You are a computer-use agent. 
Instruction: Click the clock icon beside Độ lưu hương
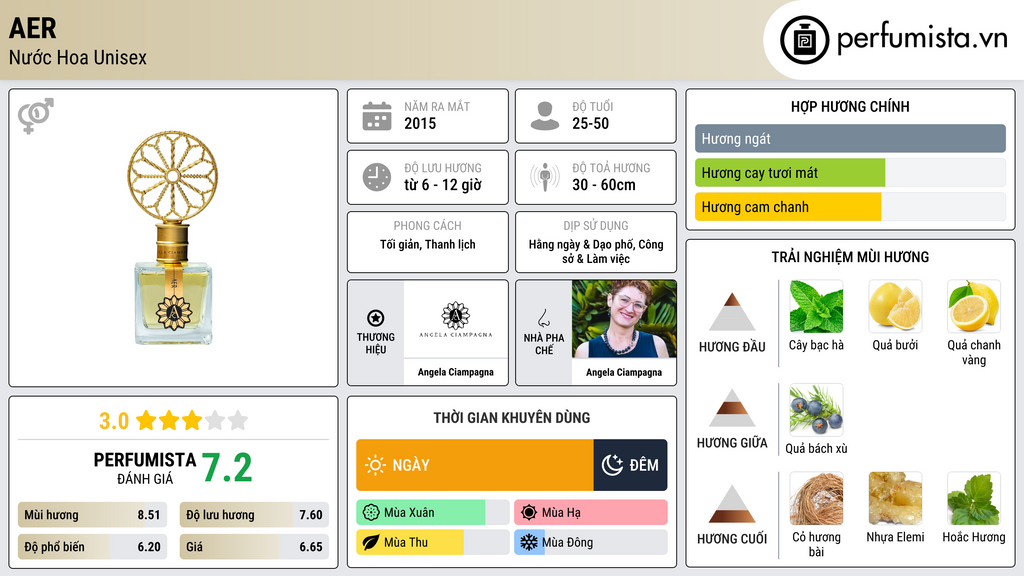point(377,177)
